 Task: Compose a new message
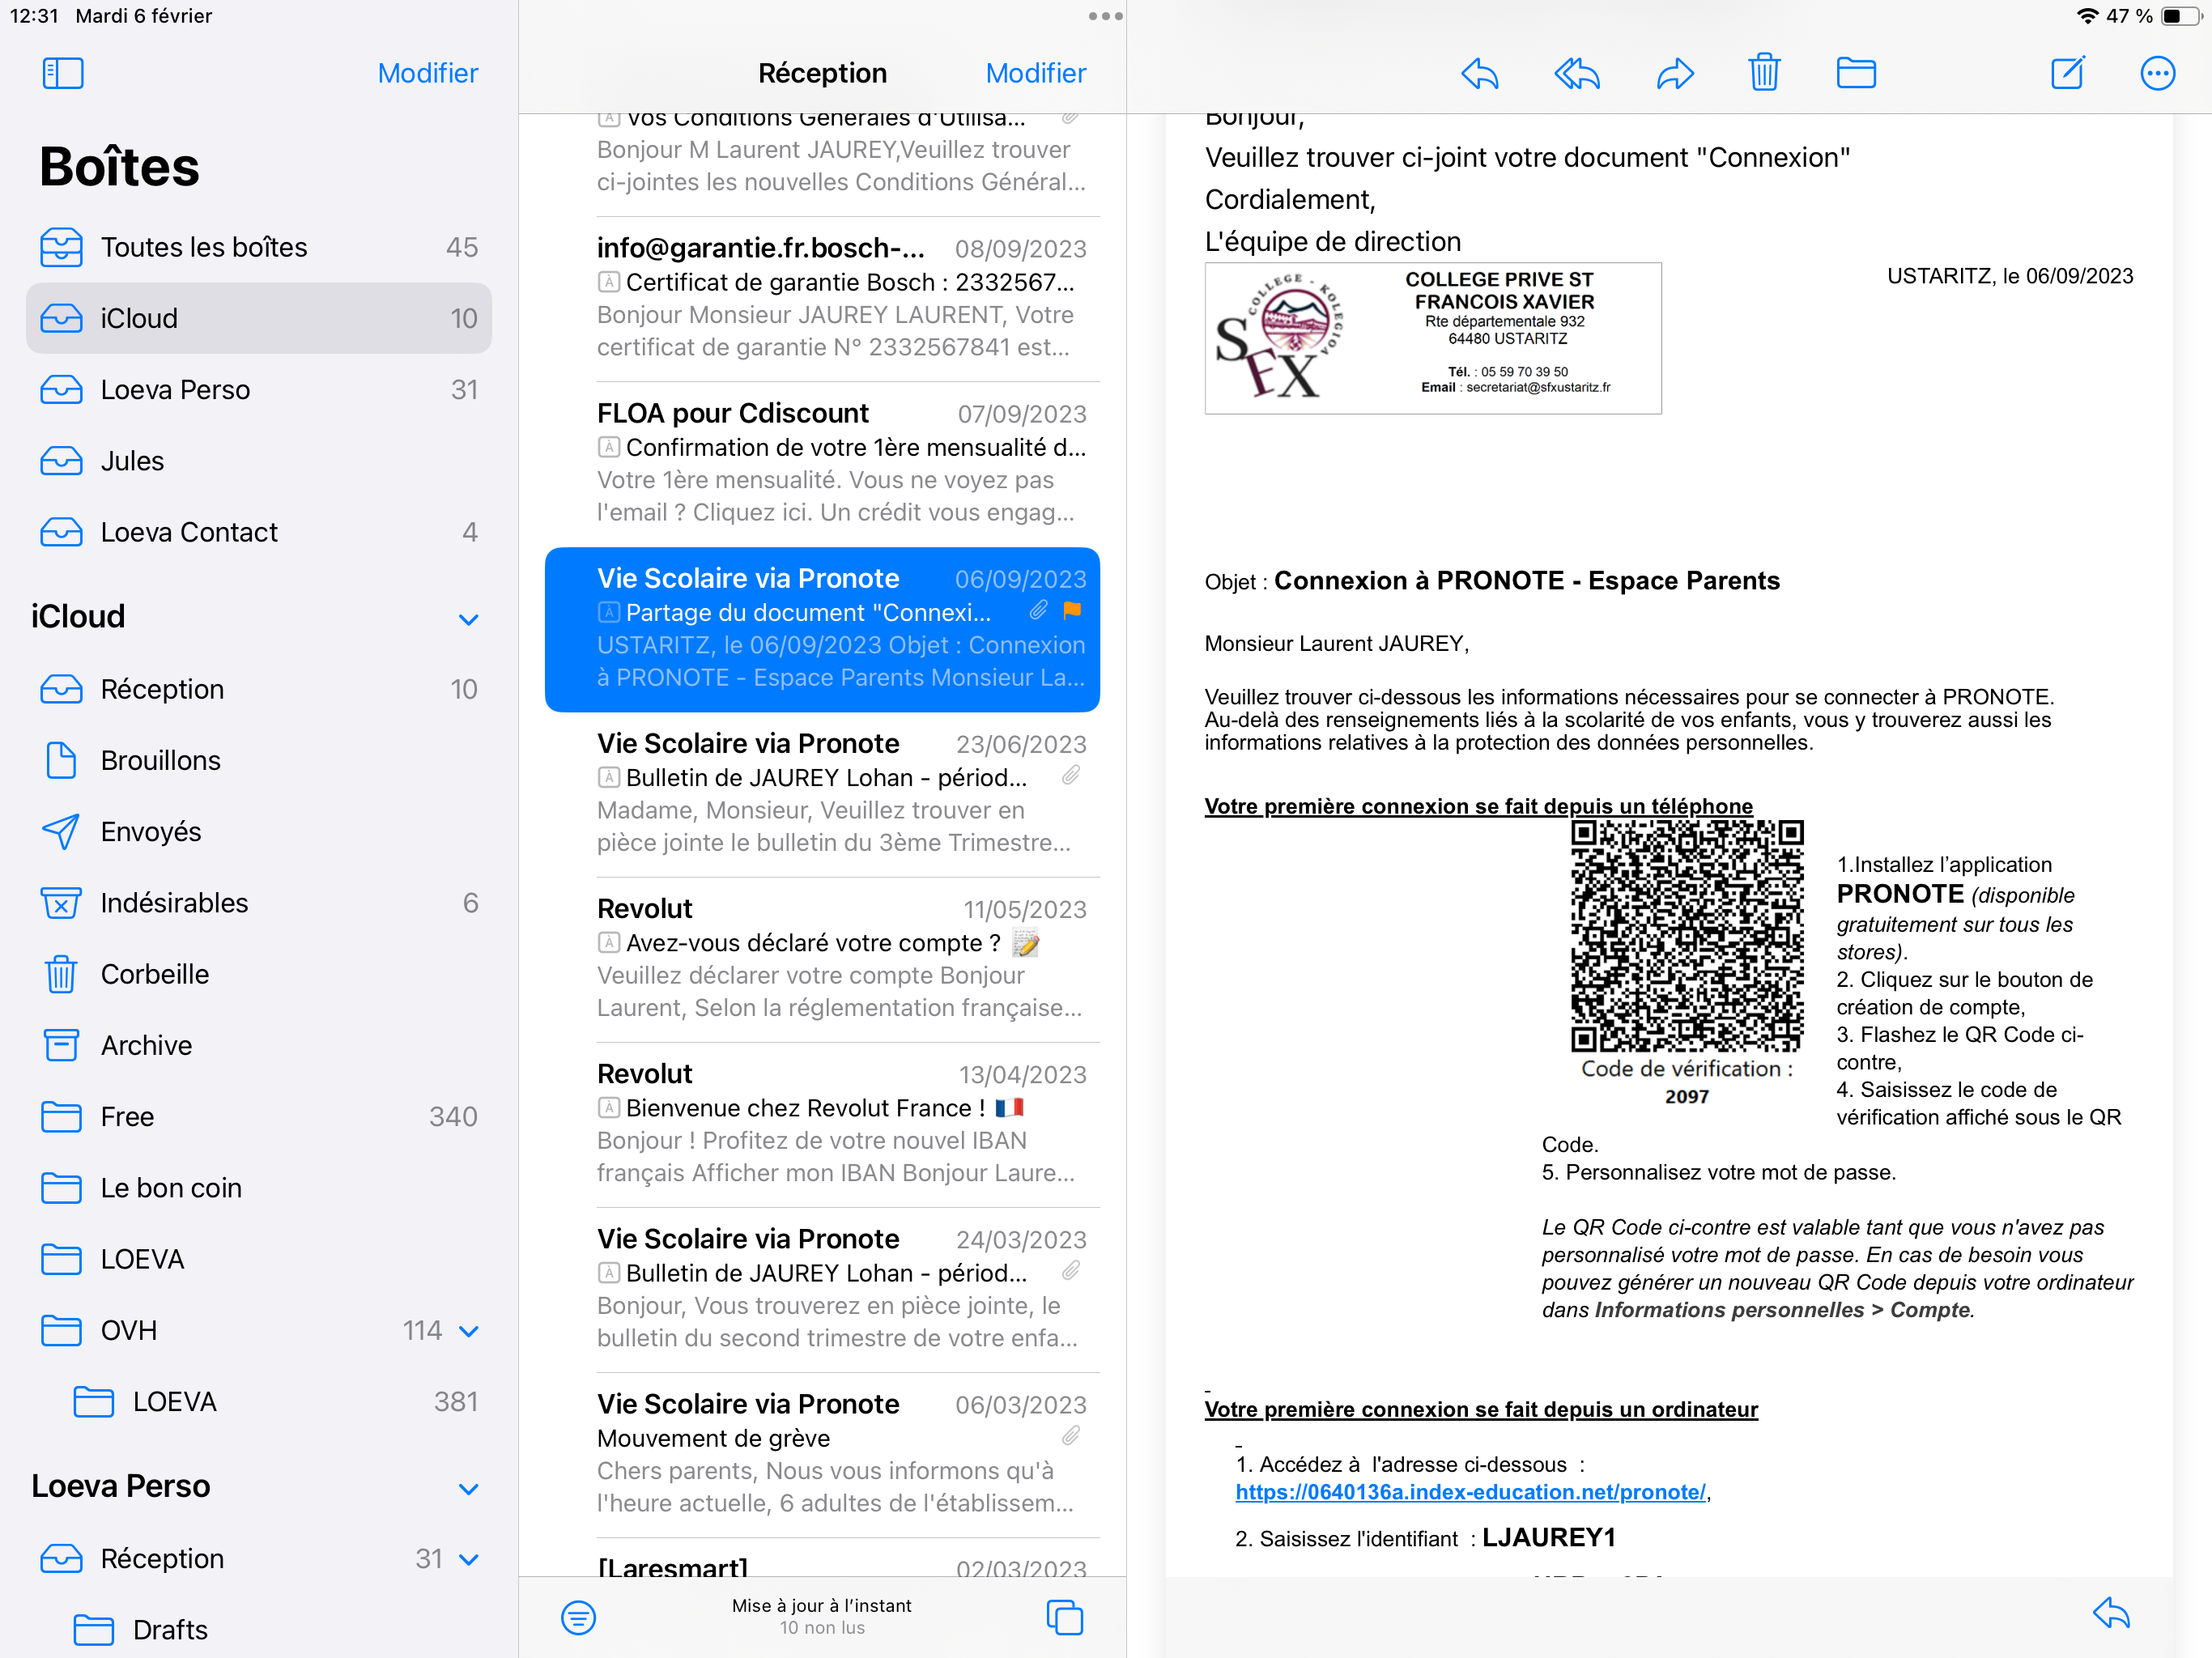click(x=2067, y=73)
